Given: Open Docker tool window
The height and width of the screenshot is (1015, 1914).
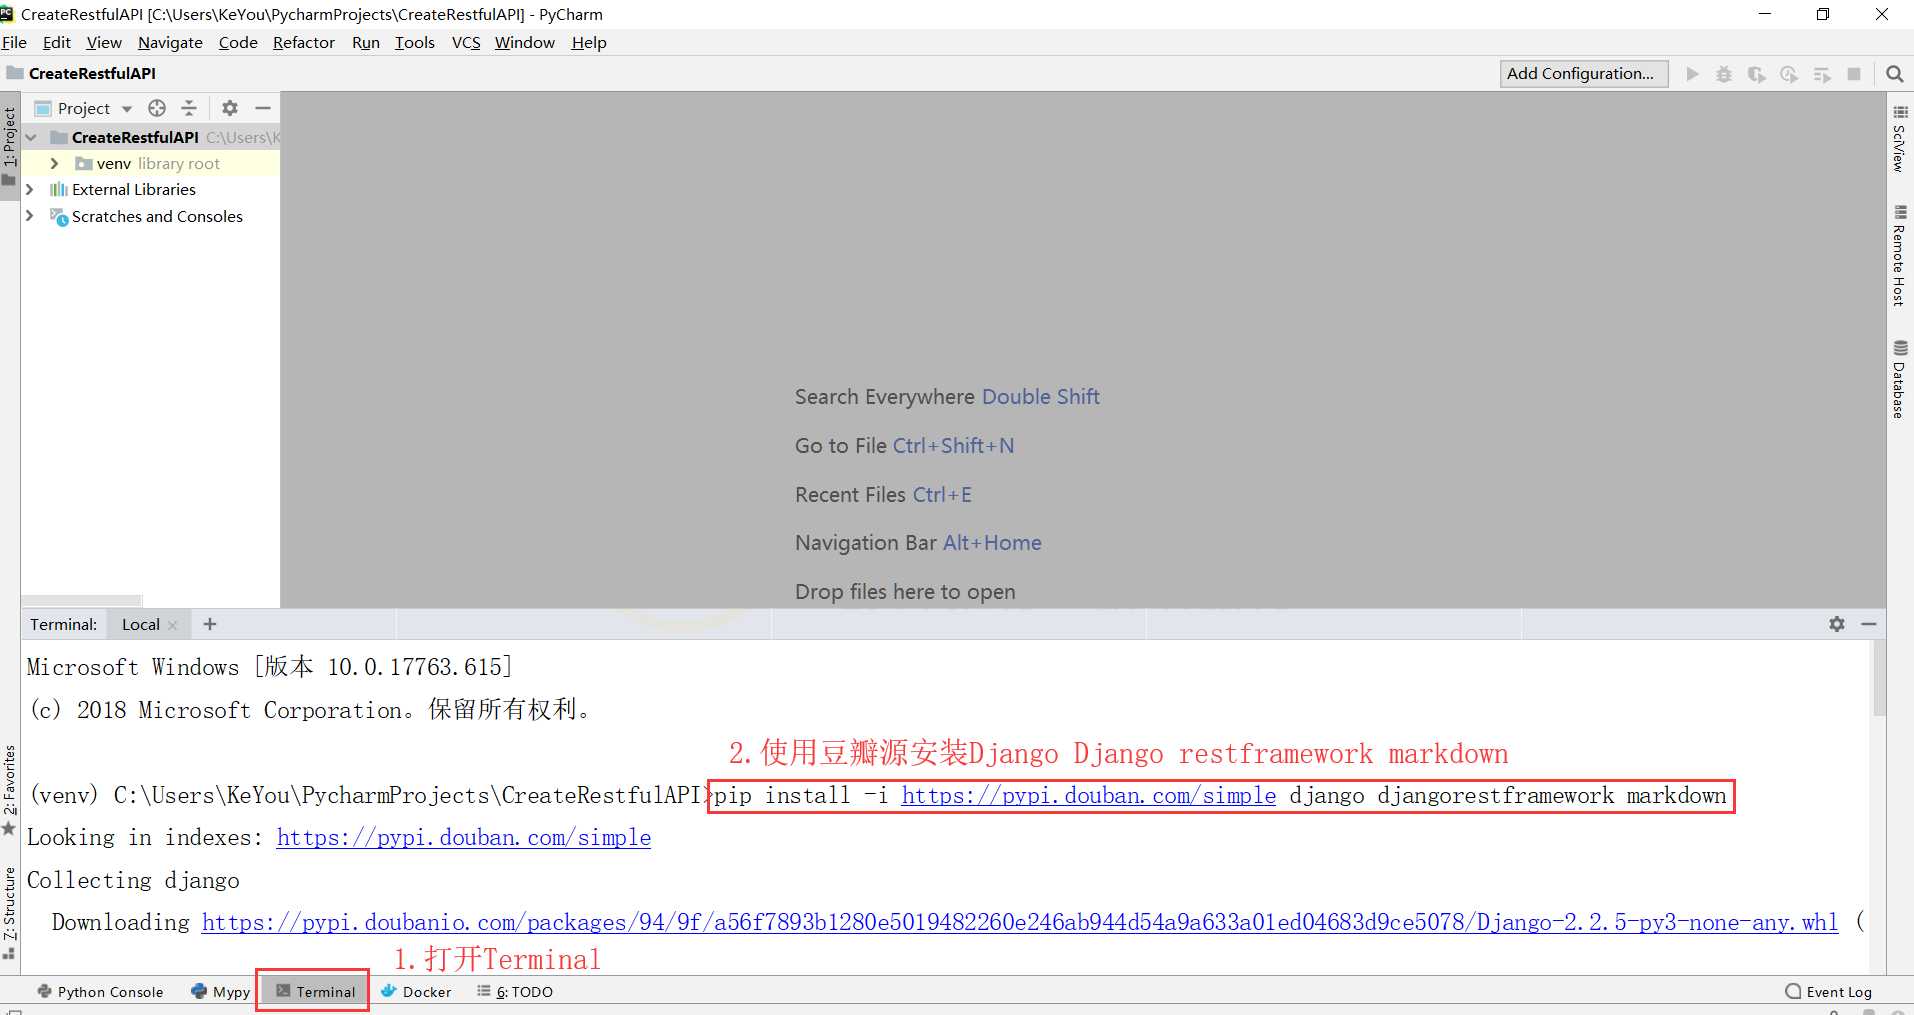Looking at the screenshot, I should tap(416, 992).
